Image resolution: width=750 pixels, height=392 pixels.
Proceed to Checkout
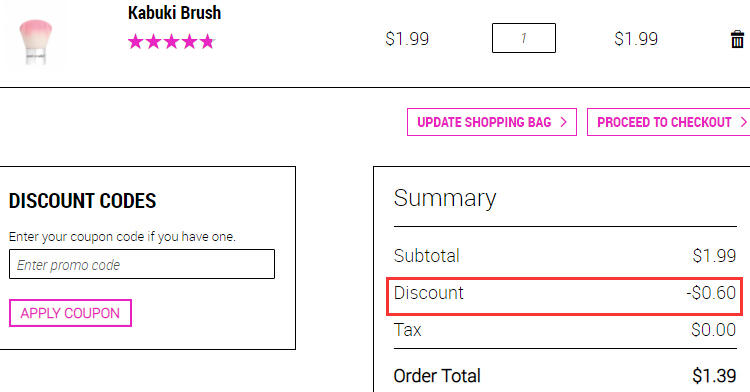click(x=669, y=122)
